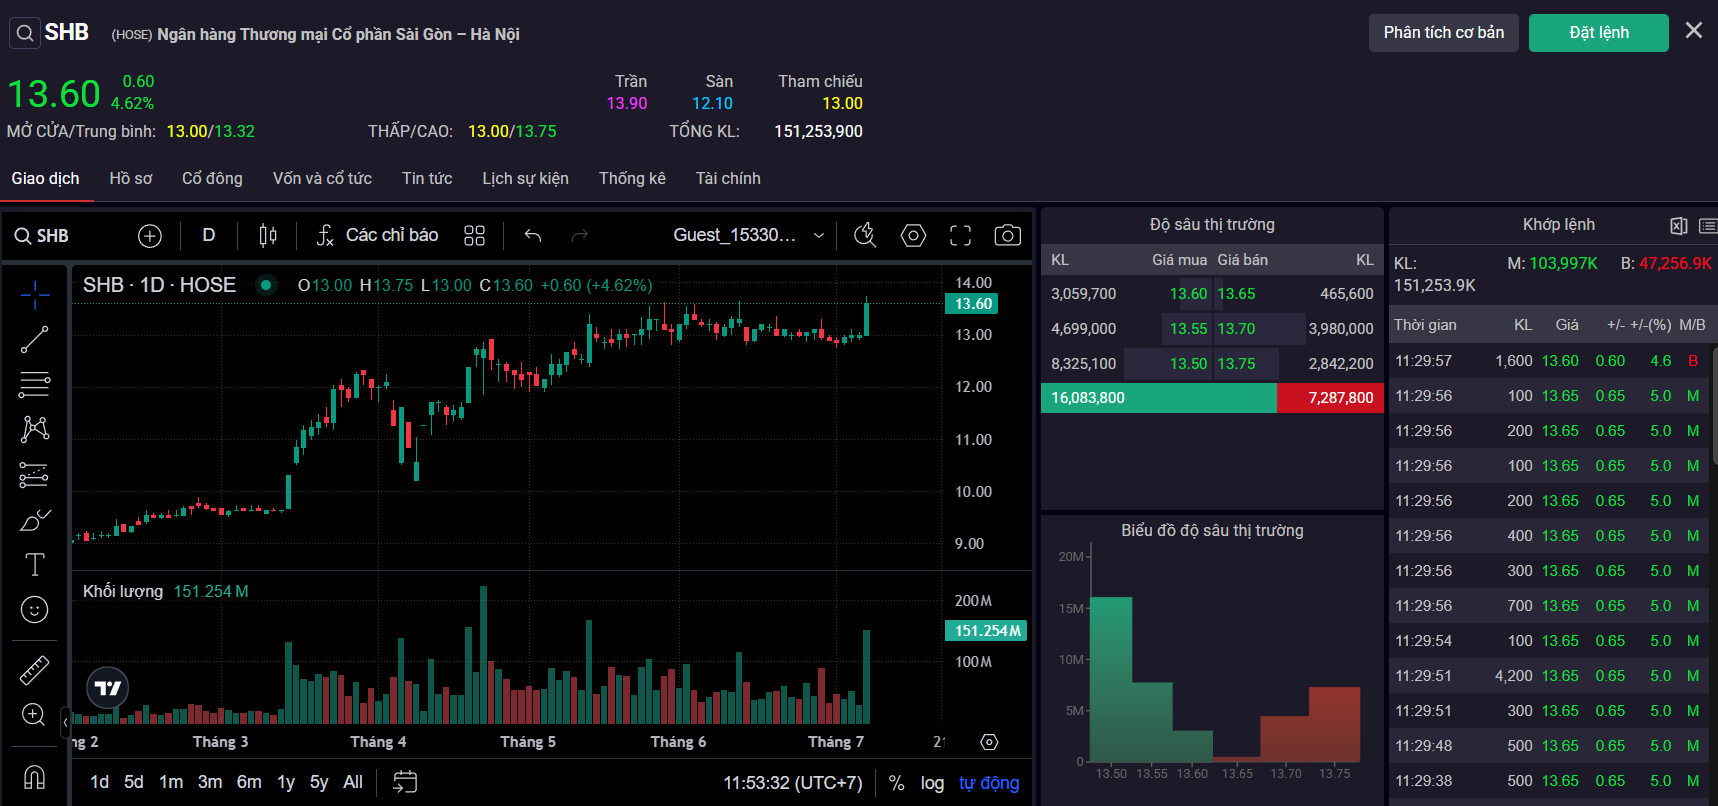Image resolution: width=1718 pixels, height=806 pixels.
Task: Open price scale settings gear icon
Action: pyautogui.click(x=989, y=742)
